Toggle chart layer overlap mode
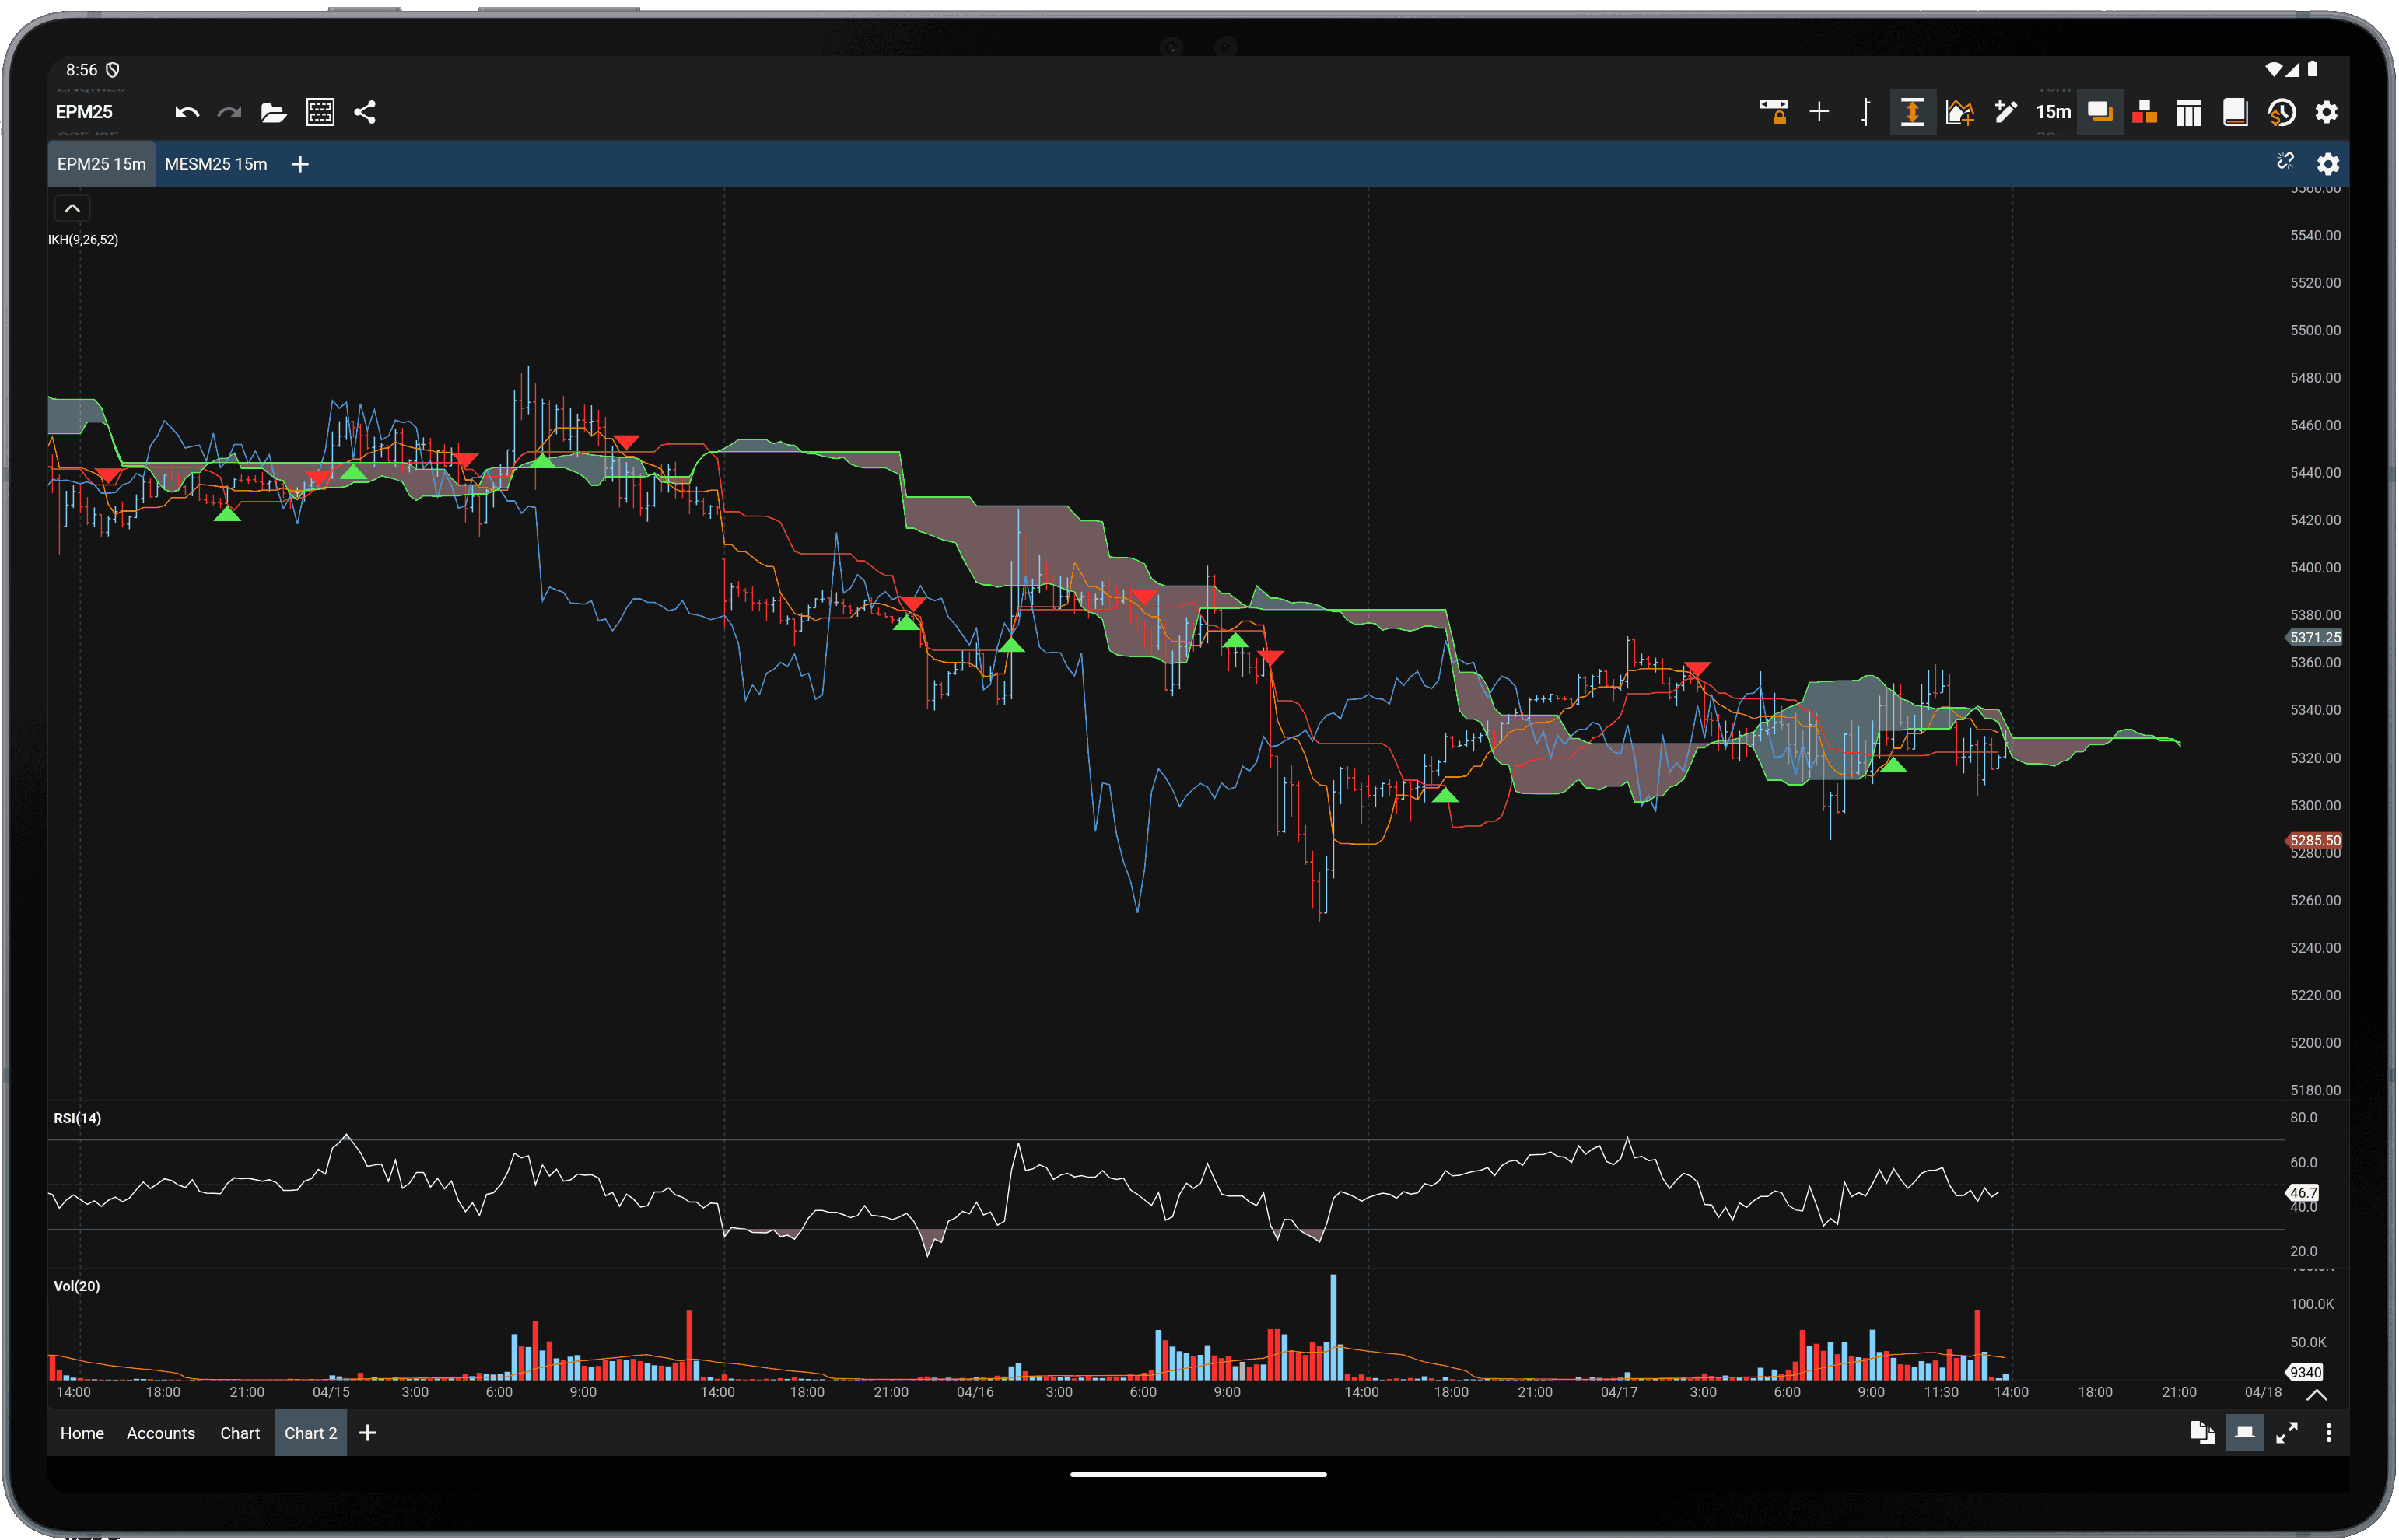 click(2100, 111)
